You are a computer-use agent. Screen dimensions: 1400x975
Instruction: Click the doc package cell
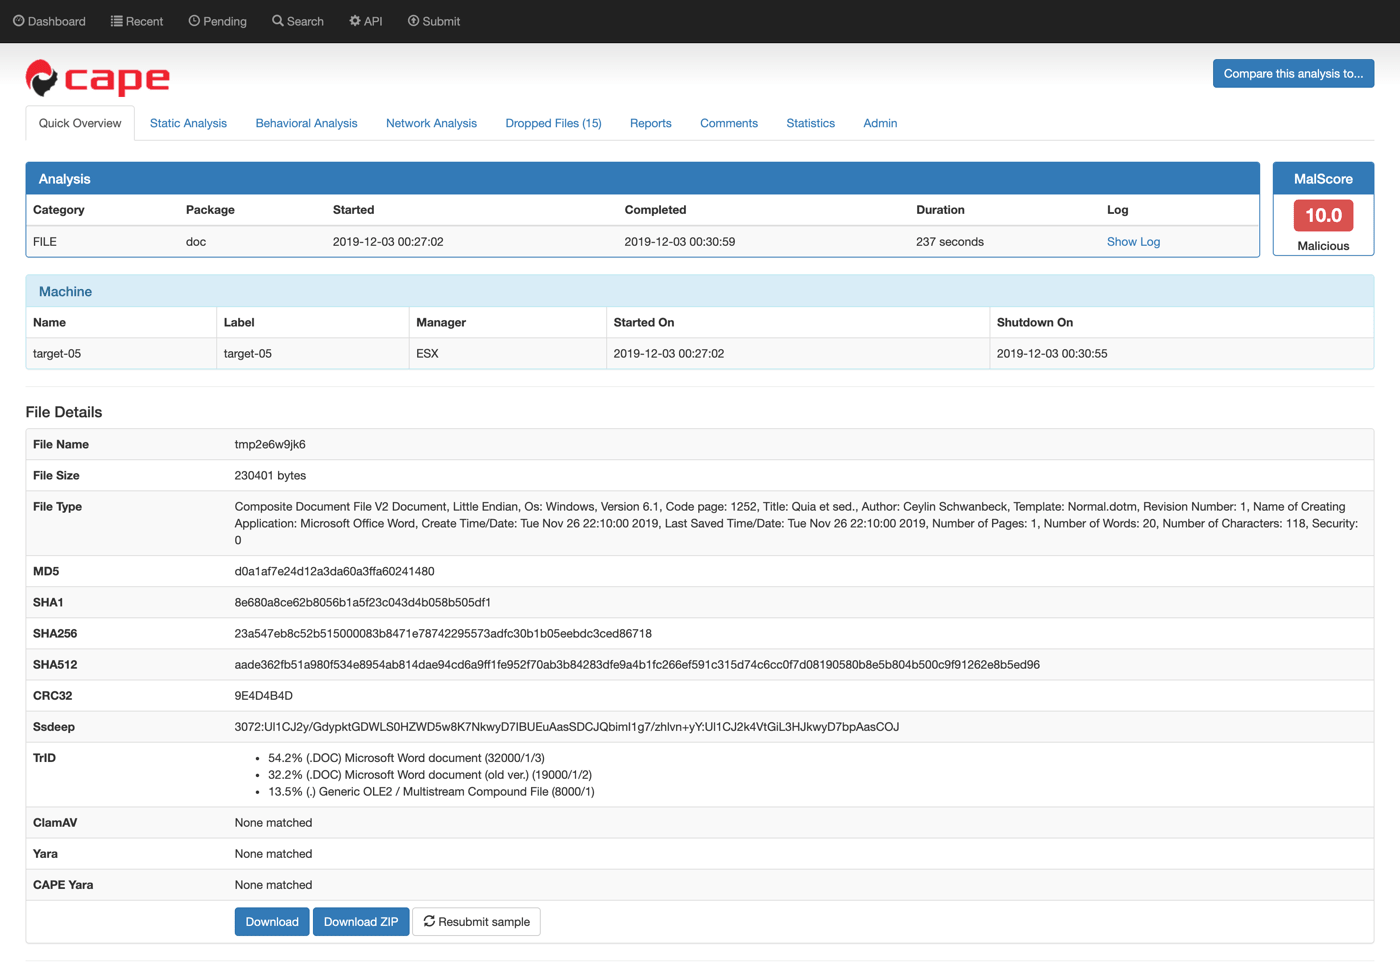[x=196, y=242]
